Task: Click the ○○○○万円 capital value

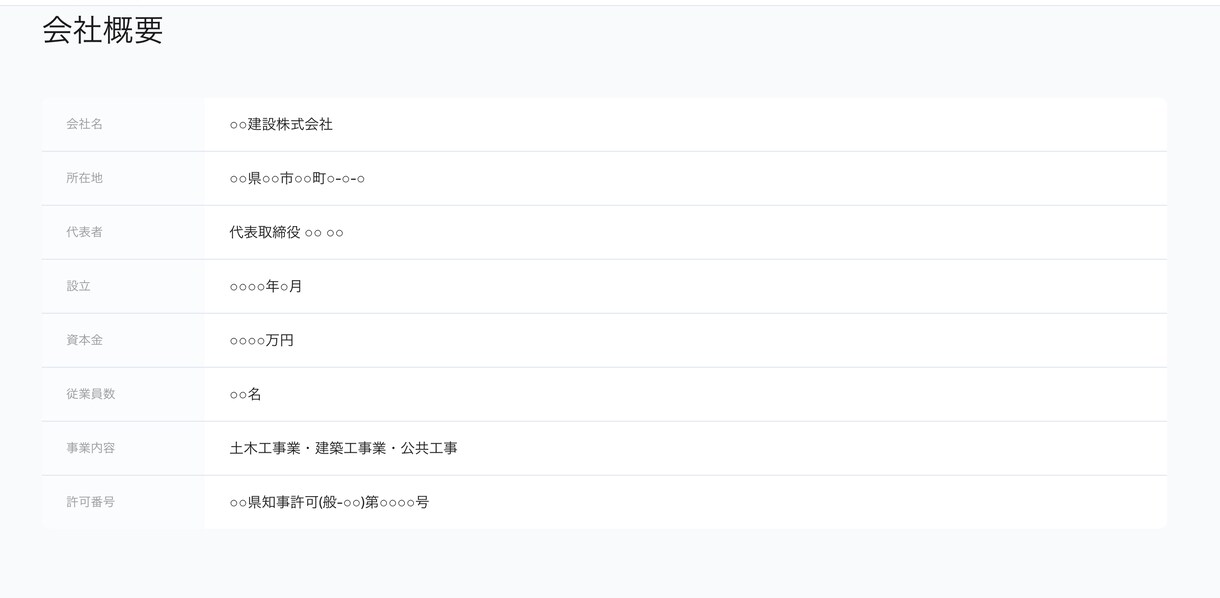Action: (262, 340)
